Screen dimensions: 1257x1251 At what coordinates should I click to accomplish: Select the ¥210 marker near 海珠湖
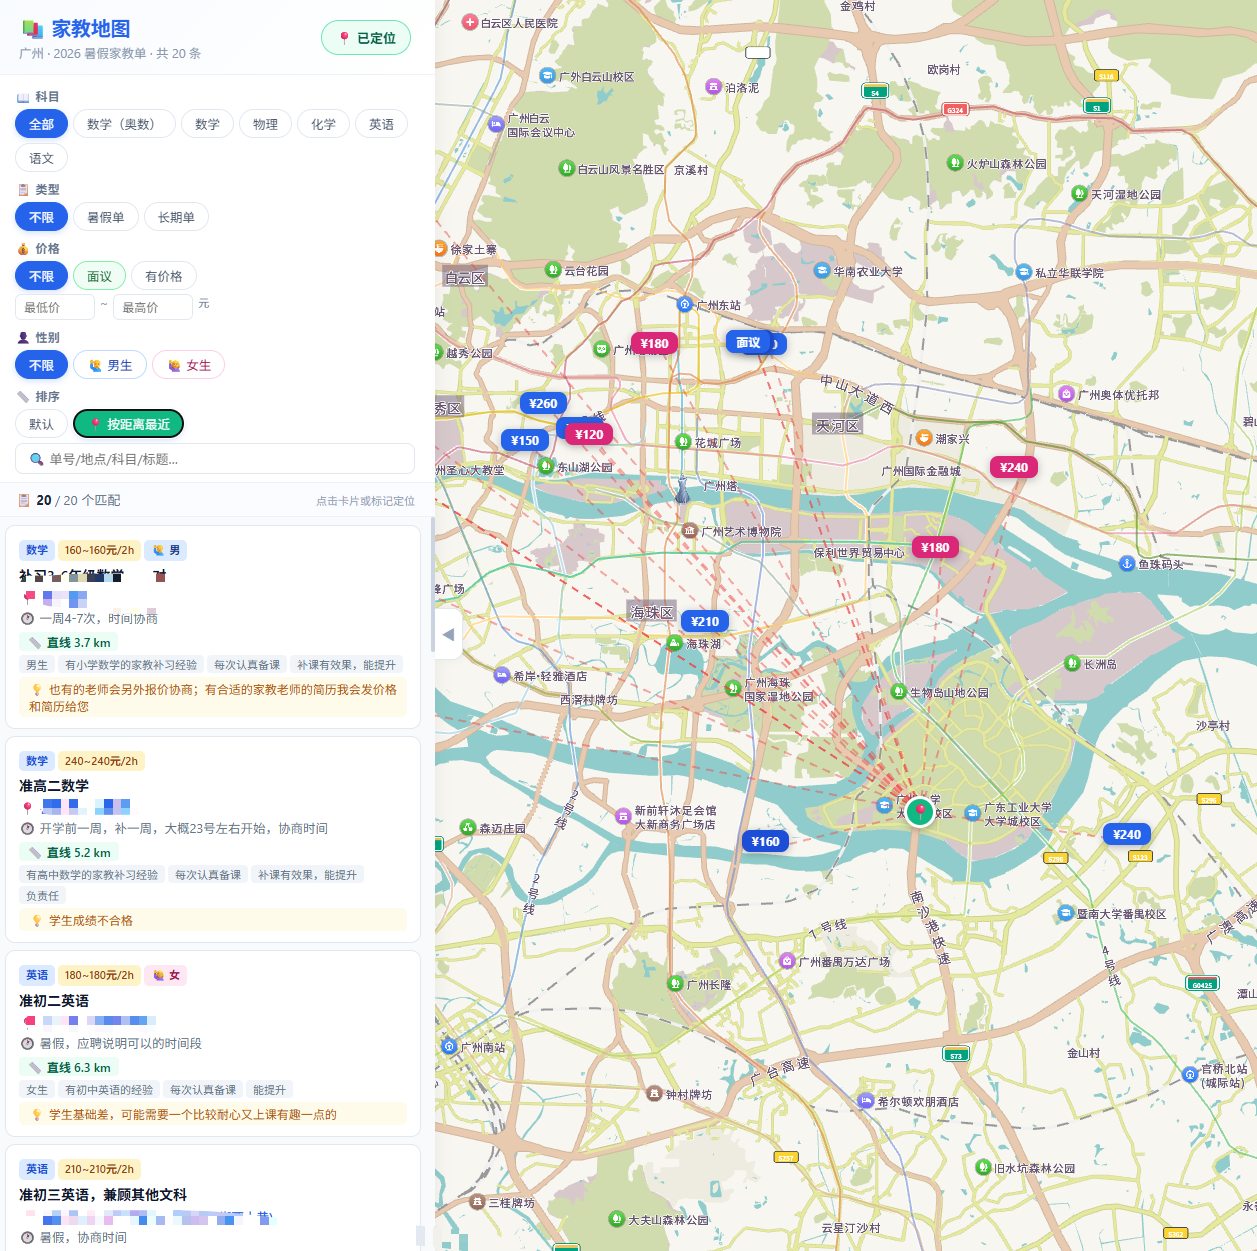point(705,621)
